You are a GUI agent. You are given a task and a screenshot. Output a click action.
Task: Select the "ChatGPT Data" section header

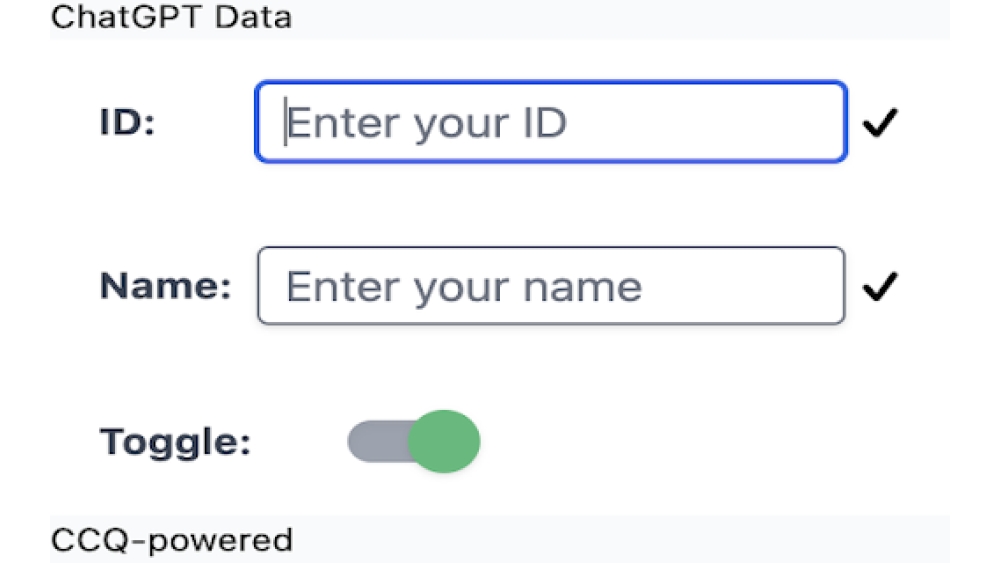click(171, 17)
